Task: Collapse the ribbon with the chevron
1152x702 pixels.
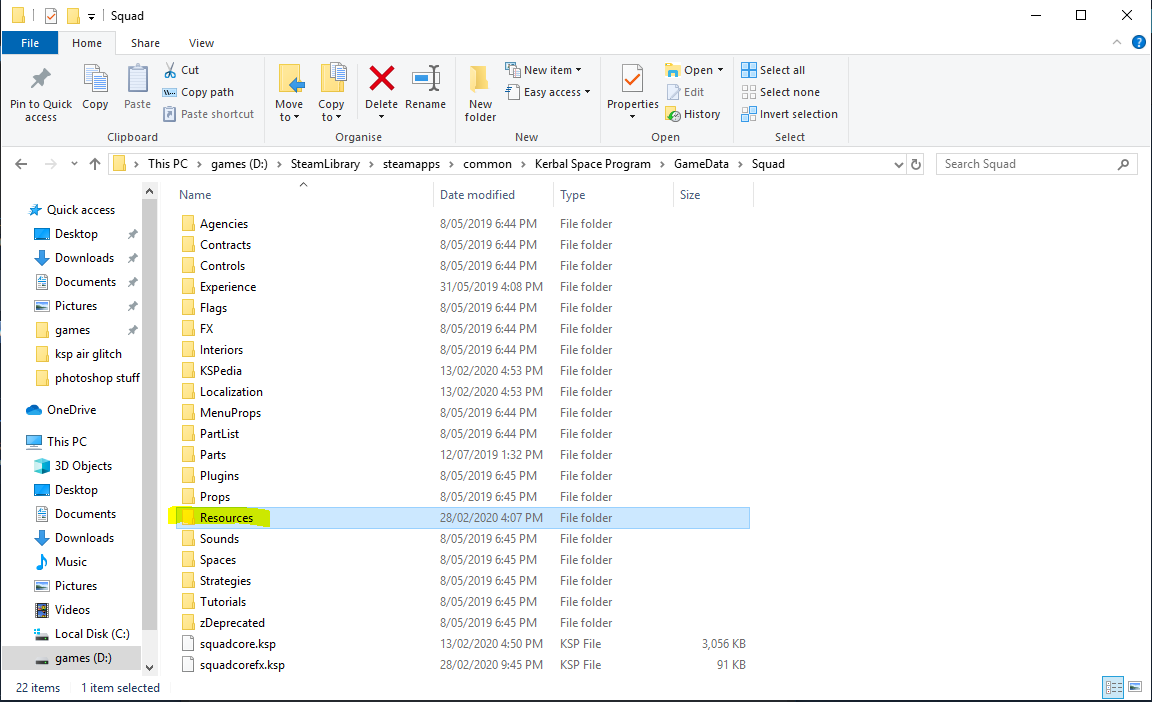Action: pyautogui.click(x=1117, y=43)
